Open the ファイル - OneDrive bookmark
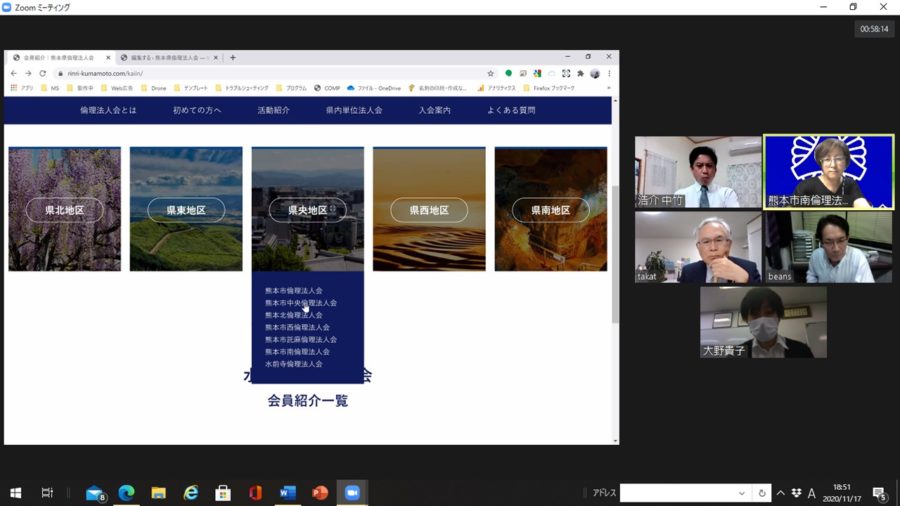The image size is (900, 506). tap(374, 88)
